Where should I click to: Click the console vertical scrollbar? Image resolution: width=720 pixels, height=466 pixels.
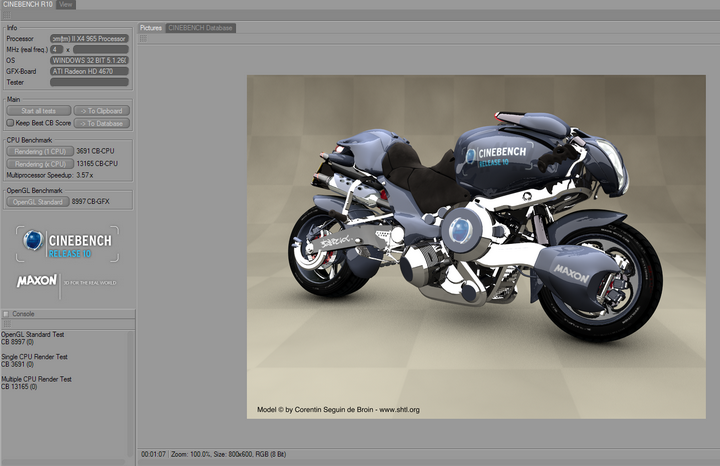(x=130, y=393)
